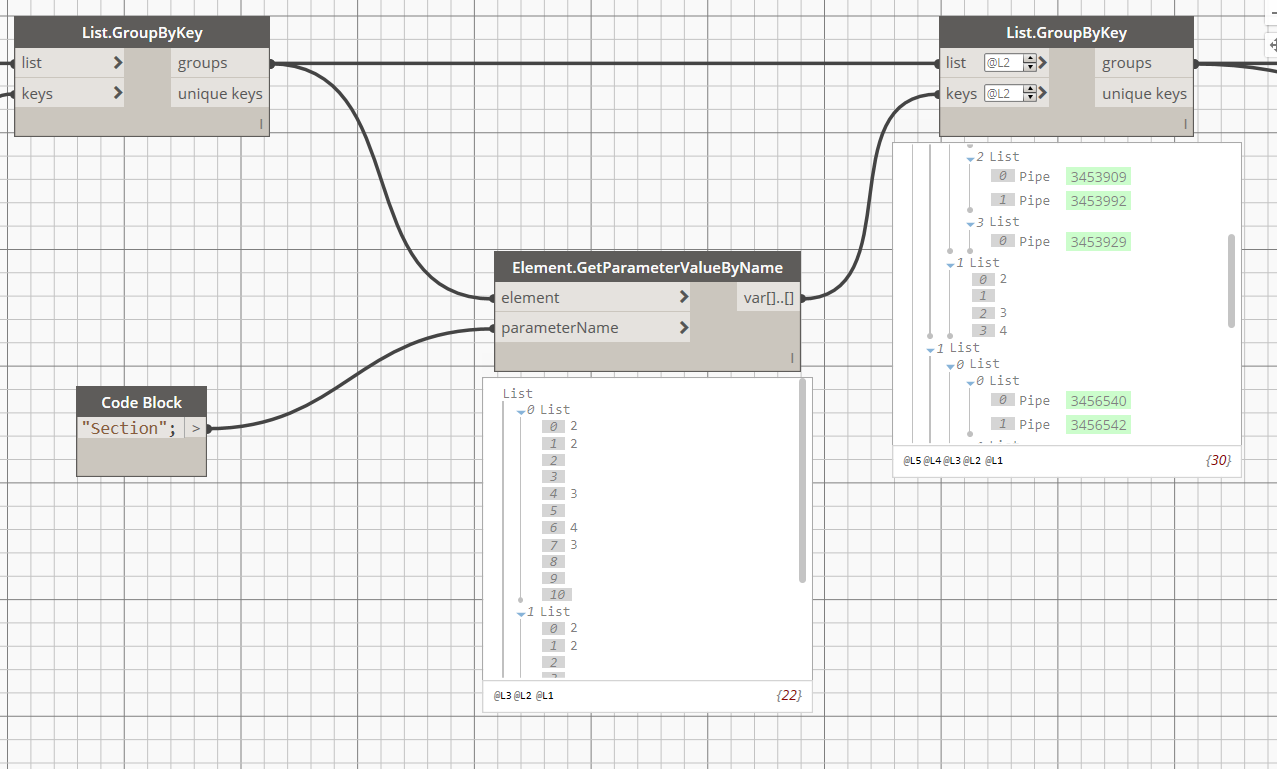The height and width of the screenshot is (769, 1277).
Task: Select Pipe element ID 3453929
Action: point(1098,242)
